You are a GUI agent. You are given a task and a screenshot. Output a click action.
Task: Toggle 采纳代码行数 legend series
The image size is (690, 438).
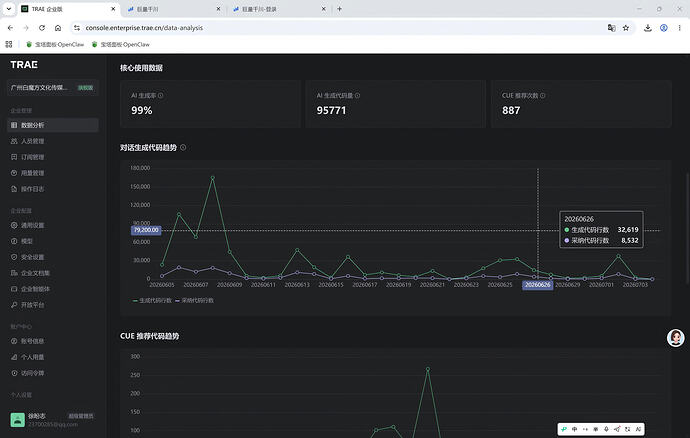tap(194, 301)
